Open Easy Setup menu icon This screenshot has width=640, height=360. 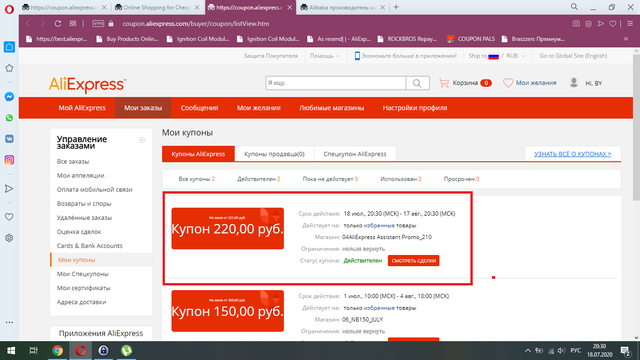[x=630, y=24]
